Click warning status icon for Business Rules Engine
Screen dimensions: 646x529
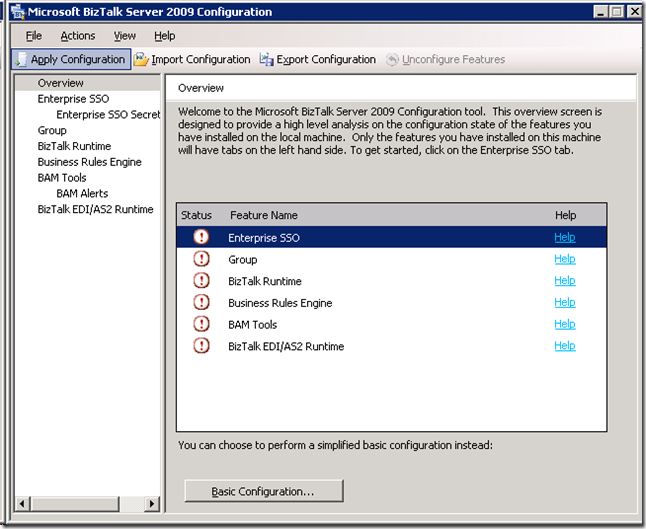(x=201, y=302)
